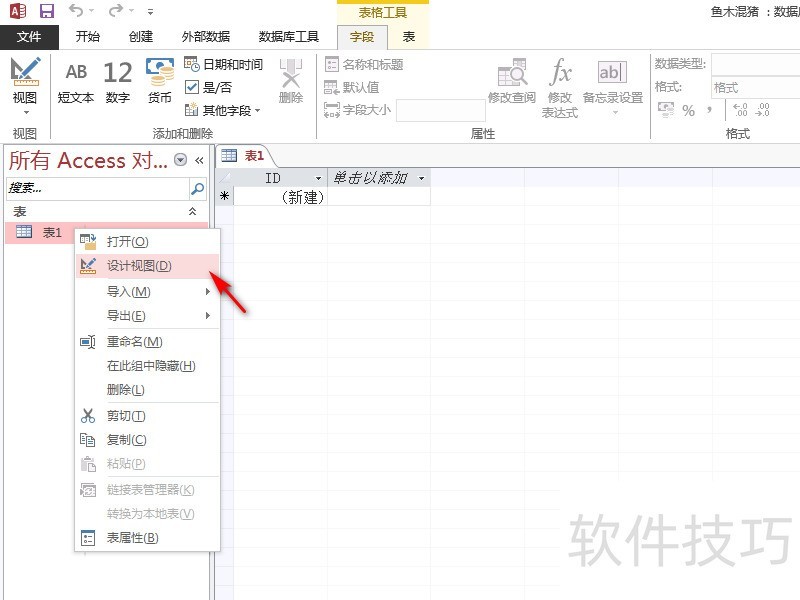Open the quick access toolbar customize dropdown
This screenshot has height=600, width=800.
tap(150, 11)
